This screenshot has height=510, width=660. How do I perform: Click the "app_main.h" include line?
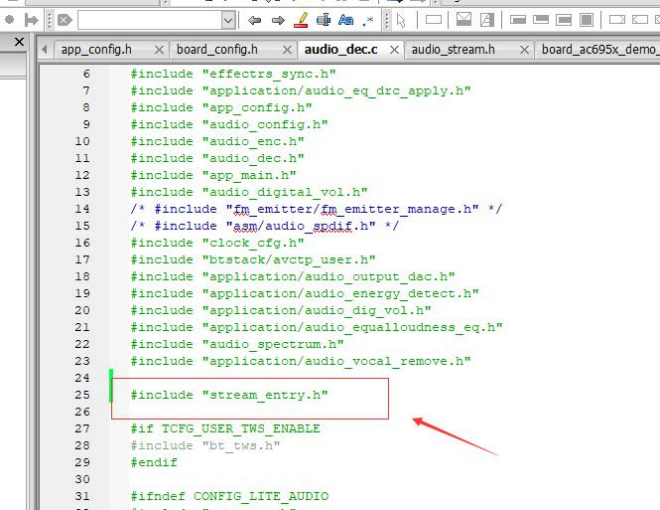coord(213,175)
